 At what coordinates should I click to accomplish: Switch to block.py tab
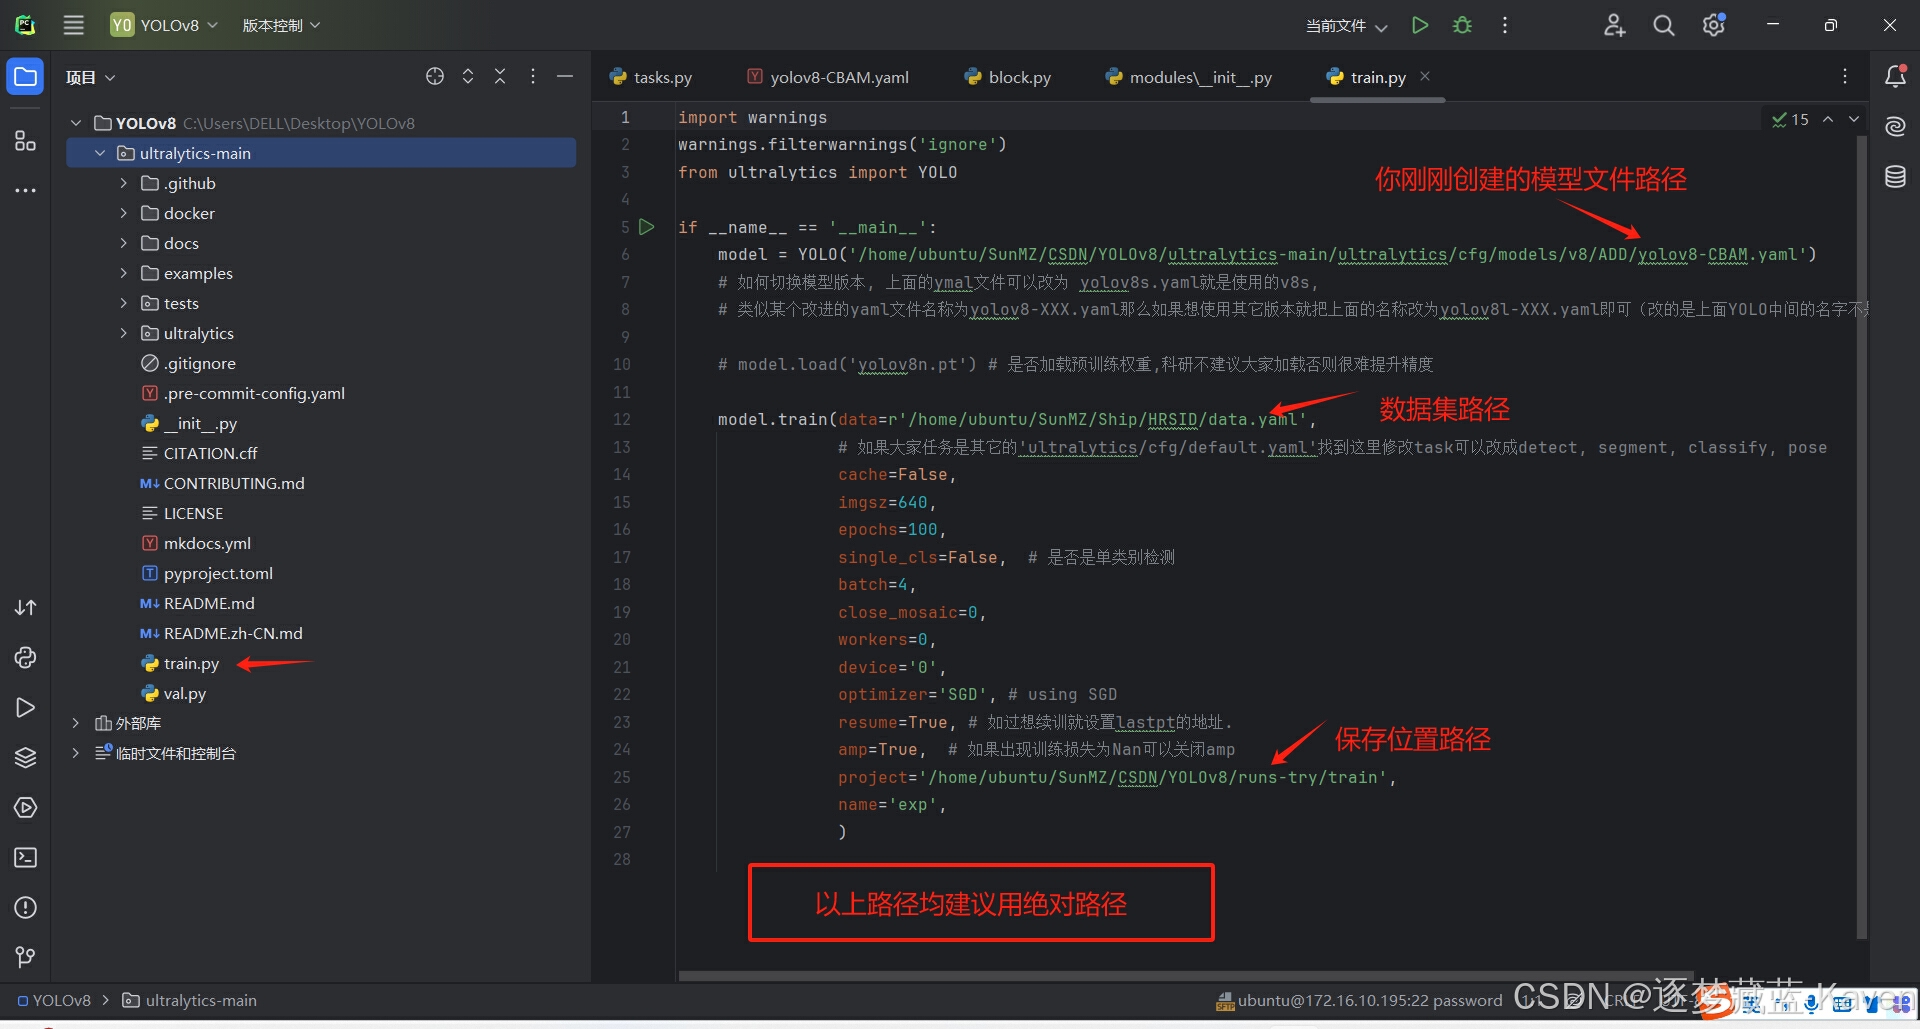coord(1008,77)
